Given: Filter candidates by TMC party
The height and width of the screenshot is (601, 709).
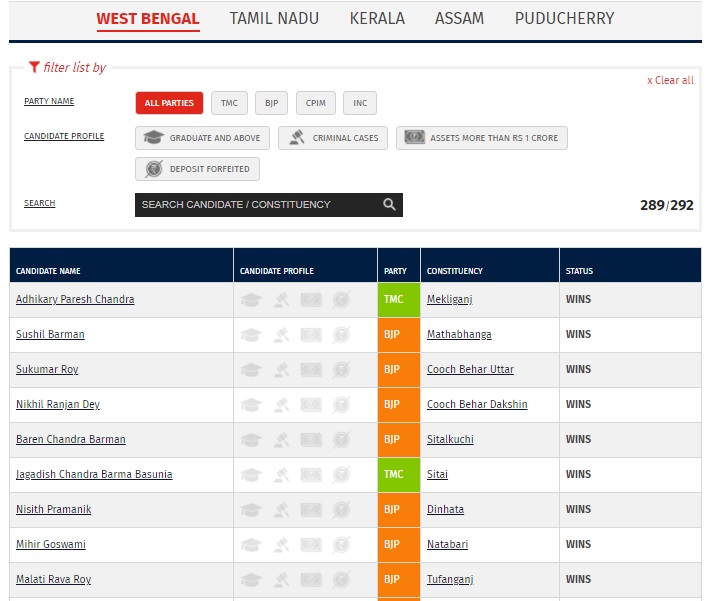Looking at the screenshot, I should click(229, 103).
